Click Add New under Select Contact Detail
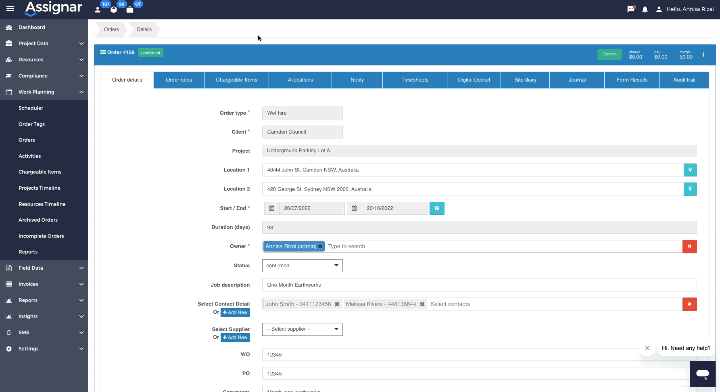 point(235,313)
